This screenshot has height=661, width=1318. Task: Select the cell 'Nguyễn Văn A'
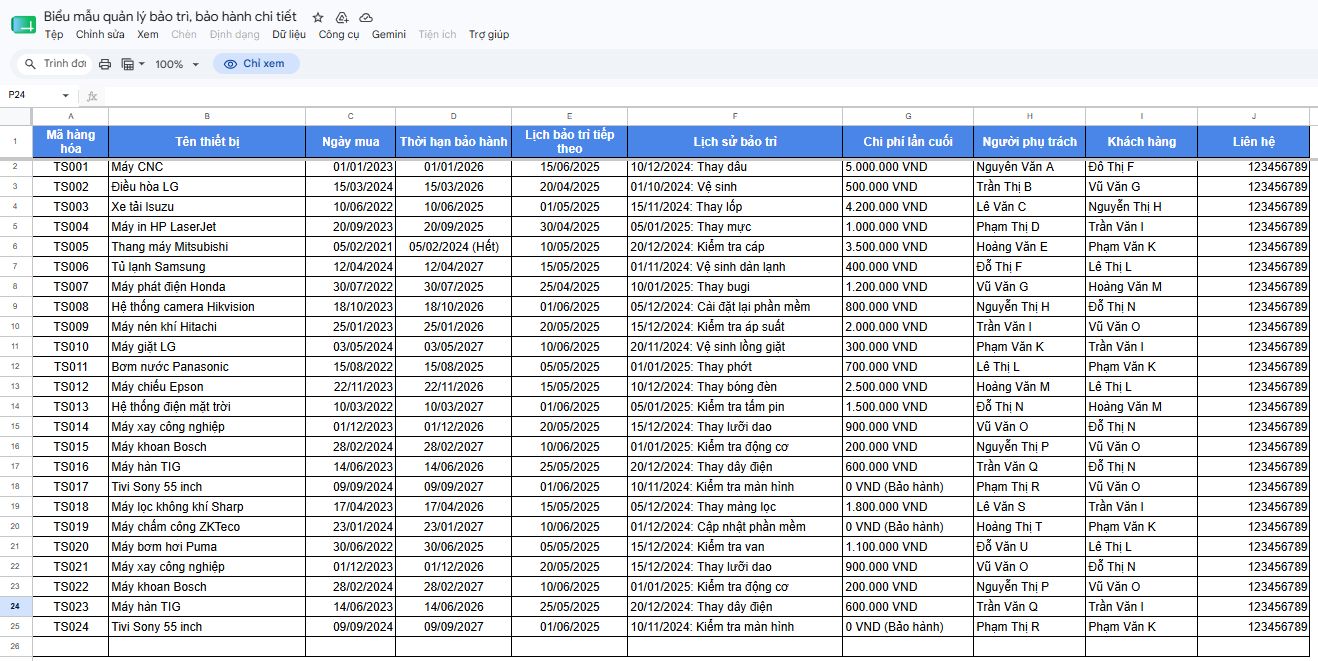tap(1030, 167)
